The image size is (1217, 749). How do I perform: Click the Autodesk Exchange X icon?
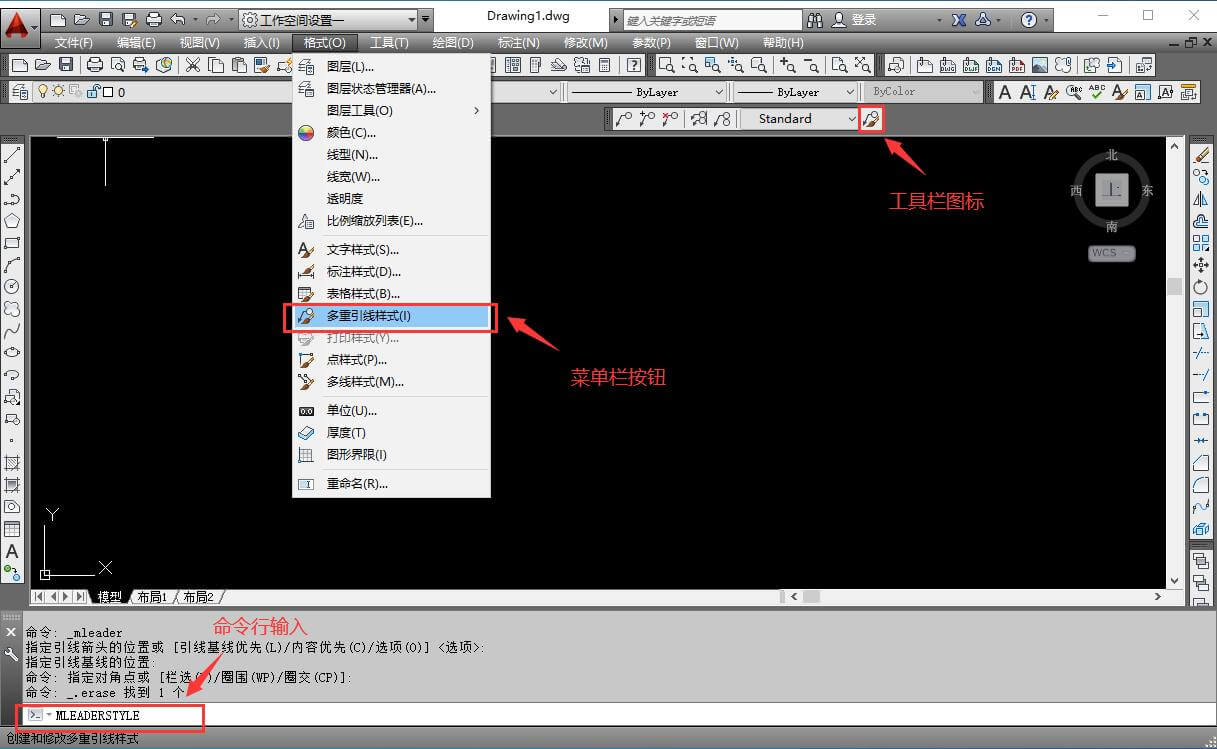click(x=959, y=19)
